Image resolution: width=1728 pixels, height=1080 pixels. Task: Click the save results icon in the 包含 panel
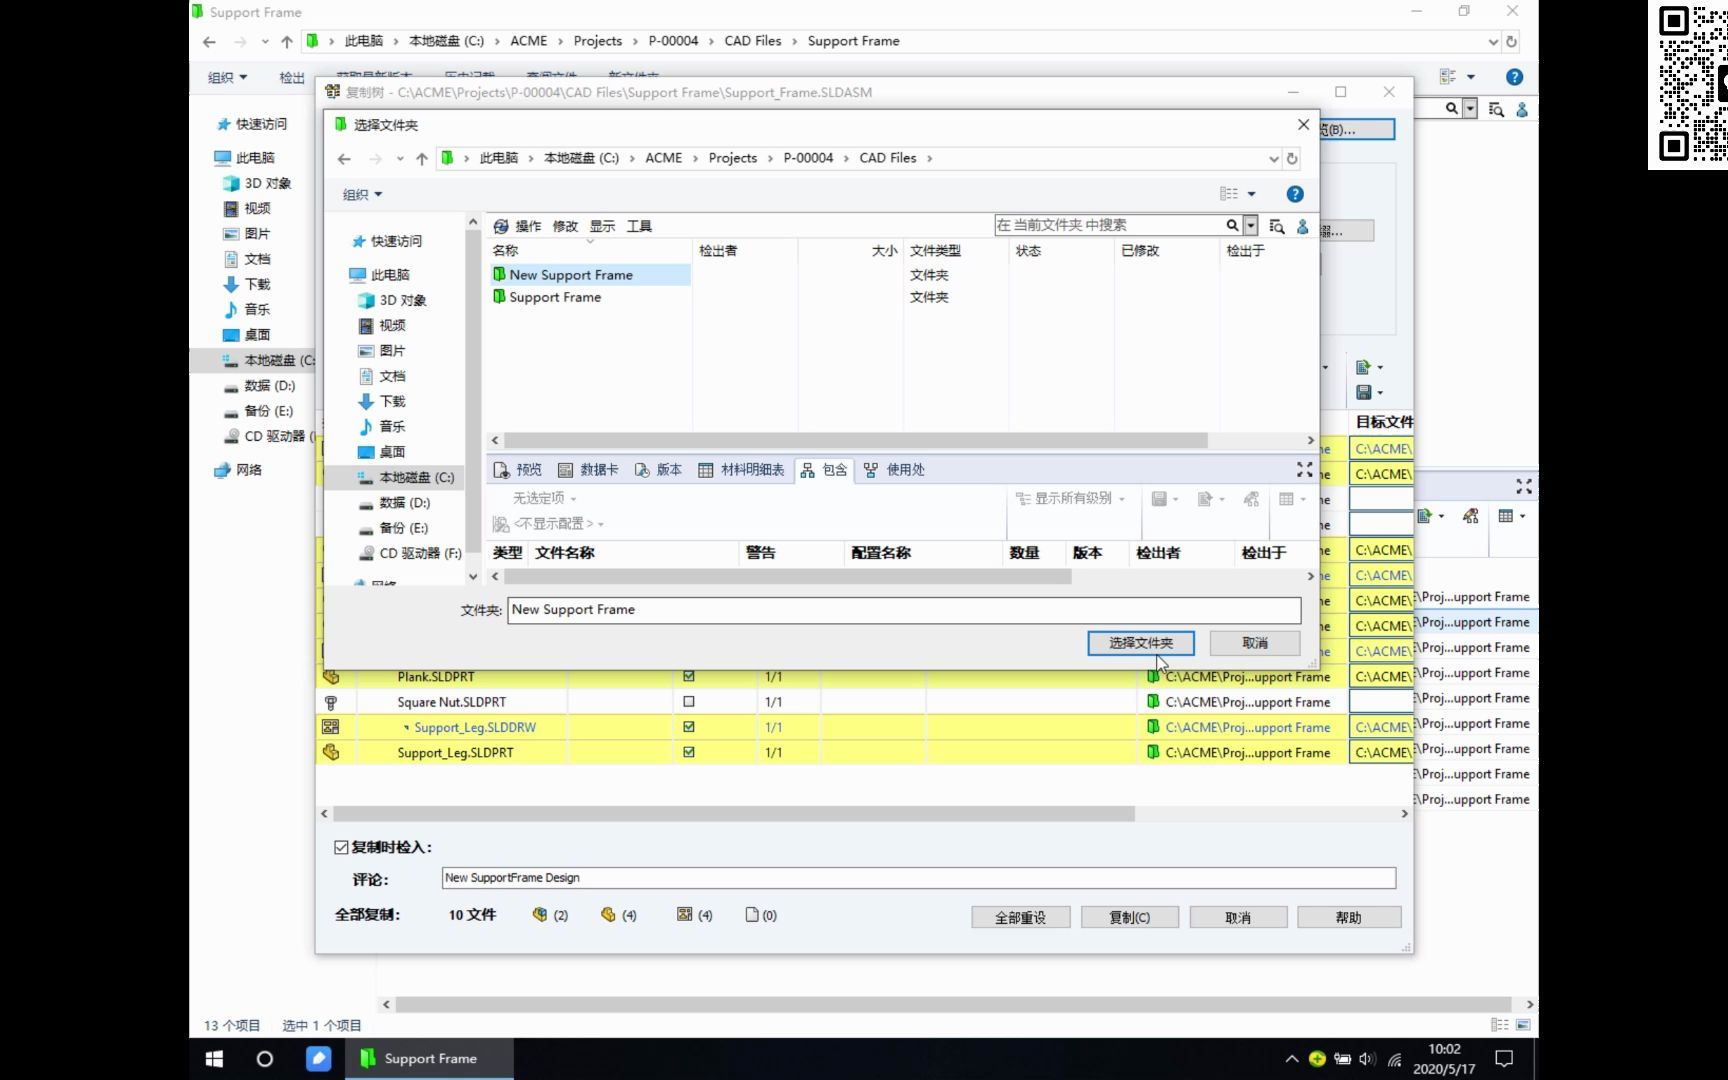pos(1160,498)
